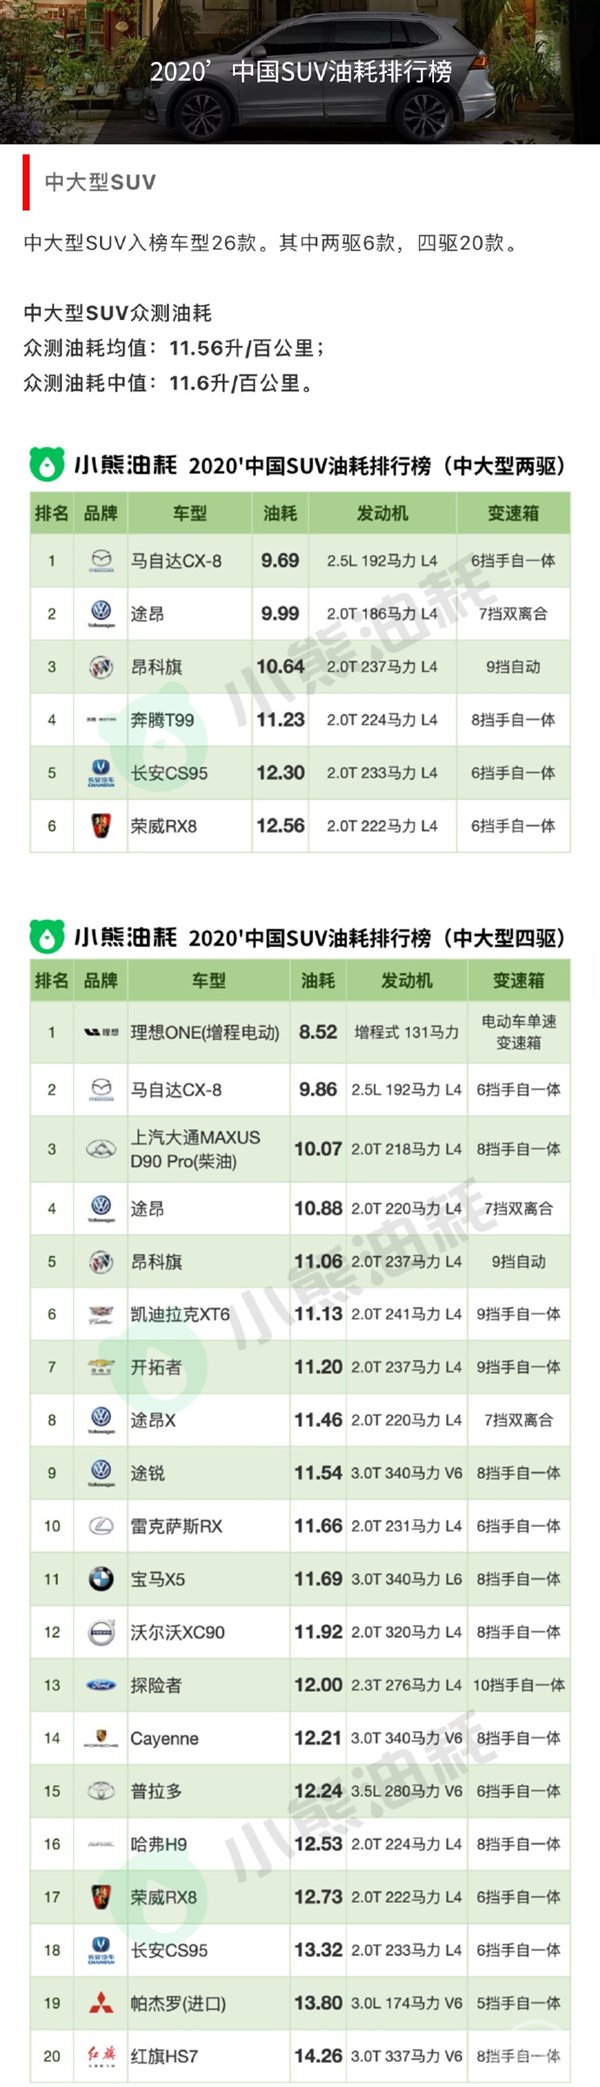Click the 中大型SUV section heading
Viewport: 600px width, 2087px height.
point(100,182)
